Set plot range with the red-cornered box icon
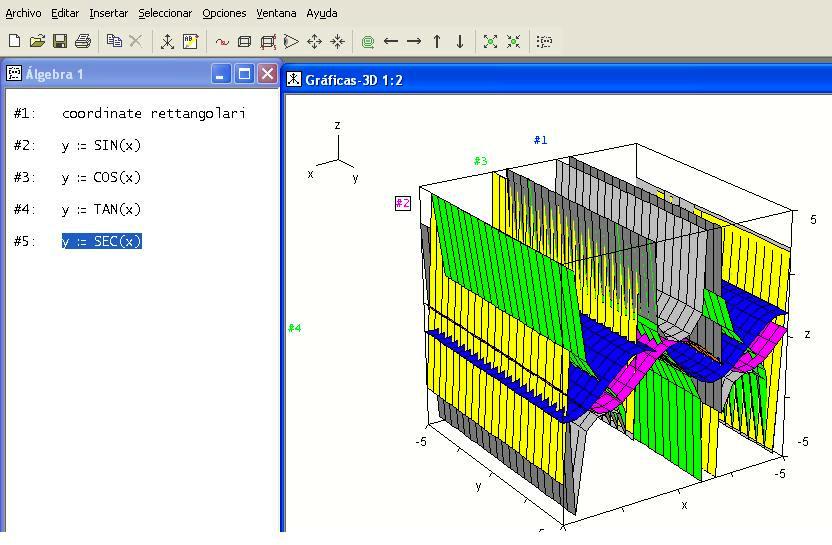 click(x=268, y=41)
